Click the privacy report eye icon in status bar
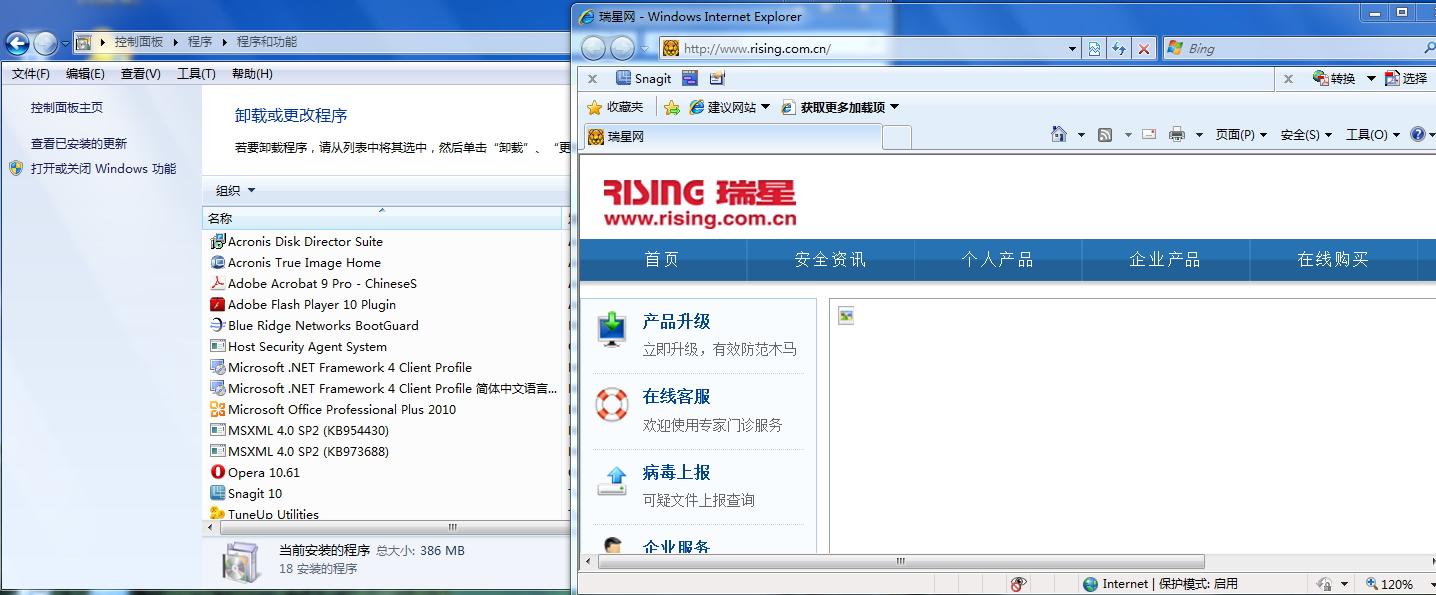This screenshot has width=1436, height=595. (x=1019, y=584)
